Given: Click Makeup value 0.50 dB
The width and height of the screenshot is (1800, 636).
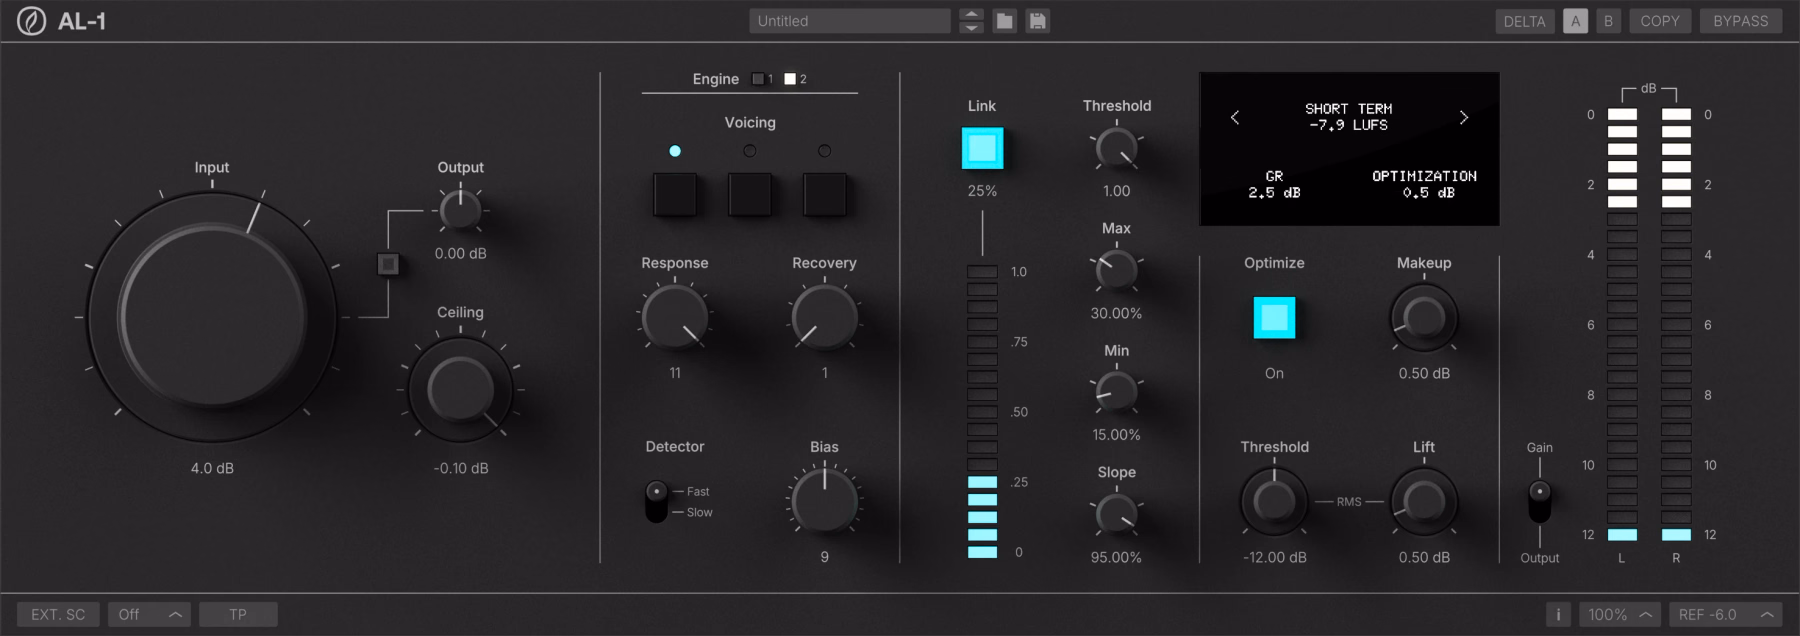Looking at the screenshot, I should (x=1424, y=373).
